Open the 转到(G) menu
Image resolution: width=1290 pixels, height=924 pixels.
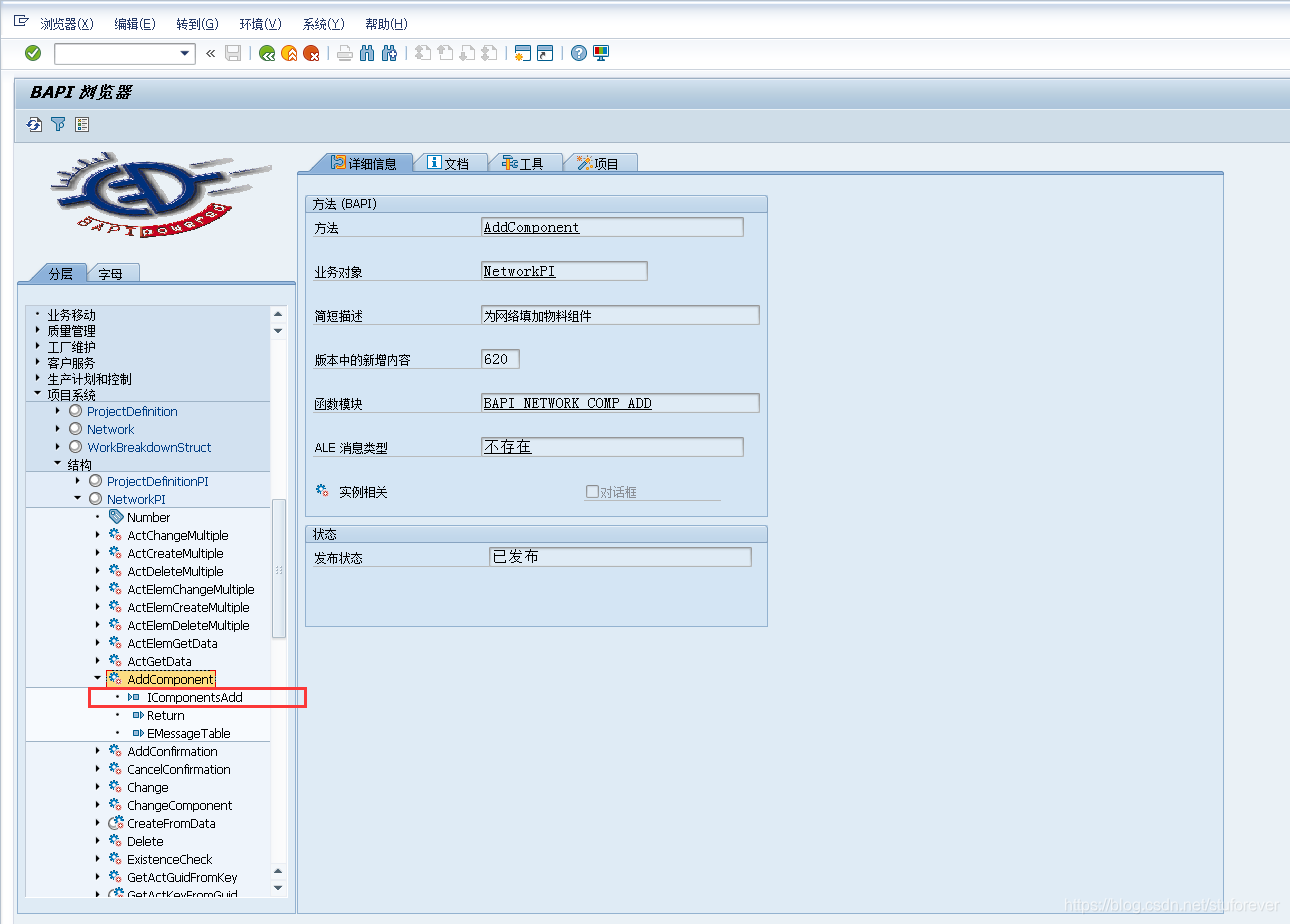point(197,24)
